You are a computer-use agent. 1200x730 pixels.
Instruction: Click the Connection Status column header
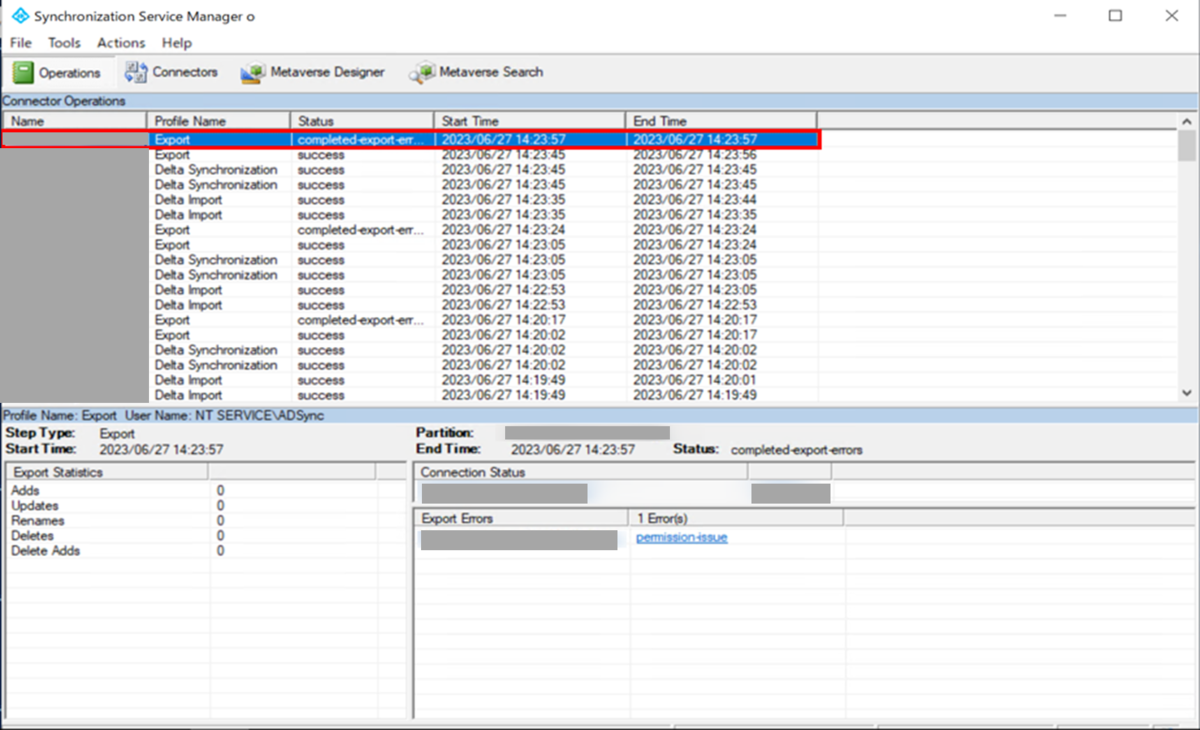click(x=580, y=472)
